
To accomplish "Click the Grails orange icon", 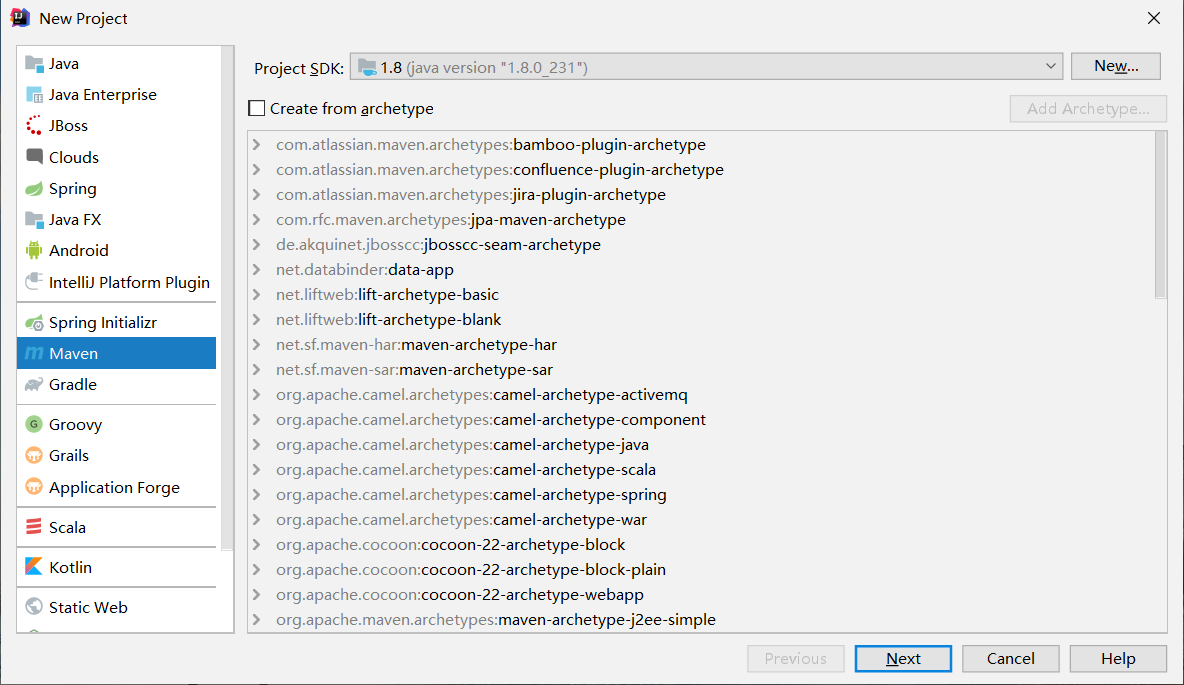I will pyautogui.click(x=34, y=455).
